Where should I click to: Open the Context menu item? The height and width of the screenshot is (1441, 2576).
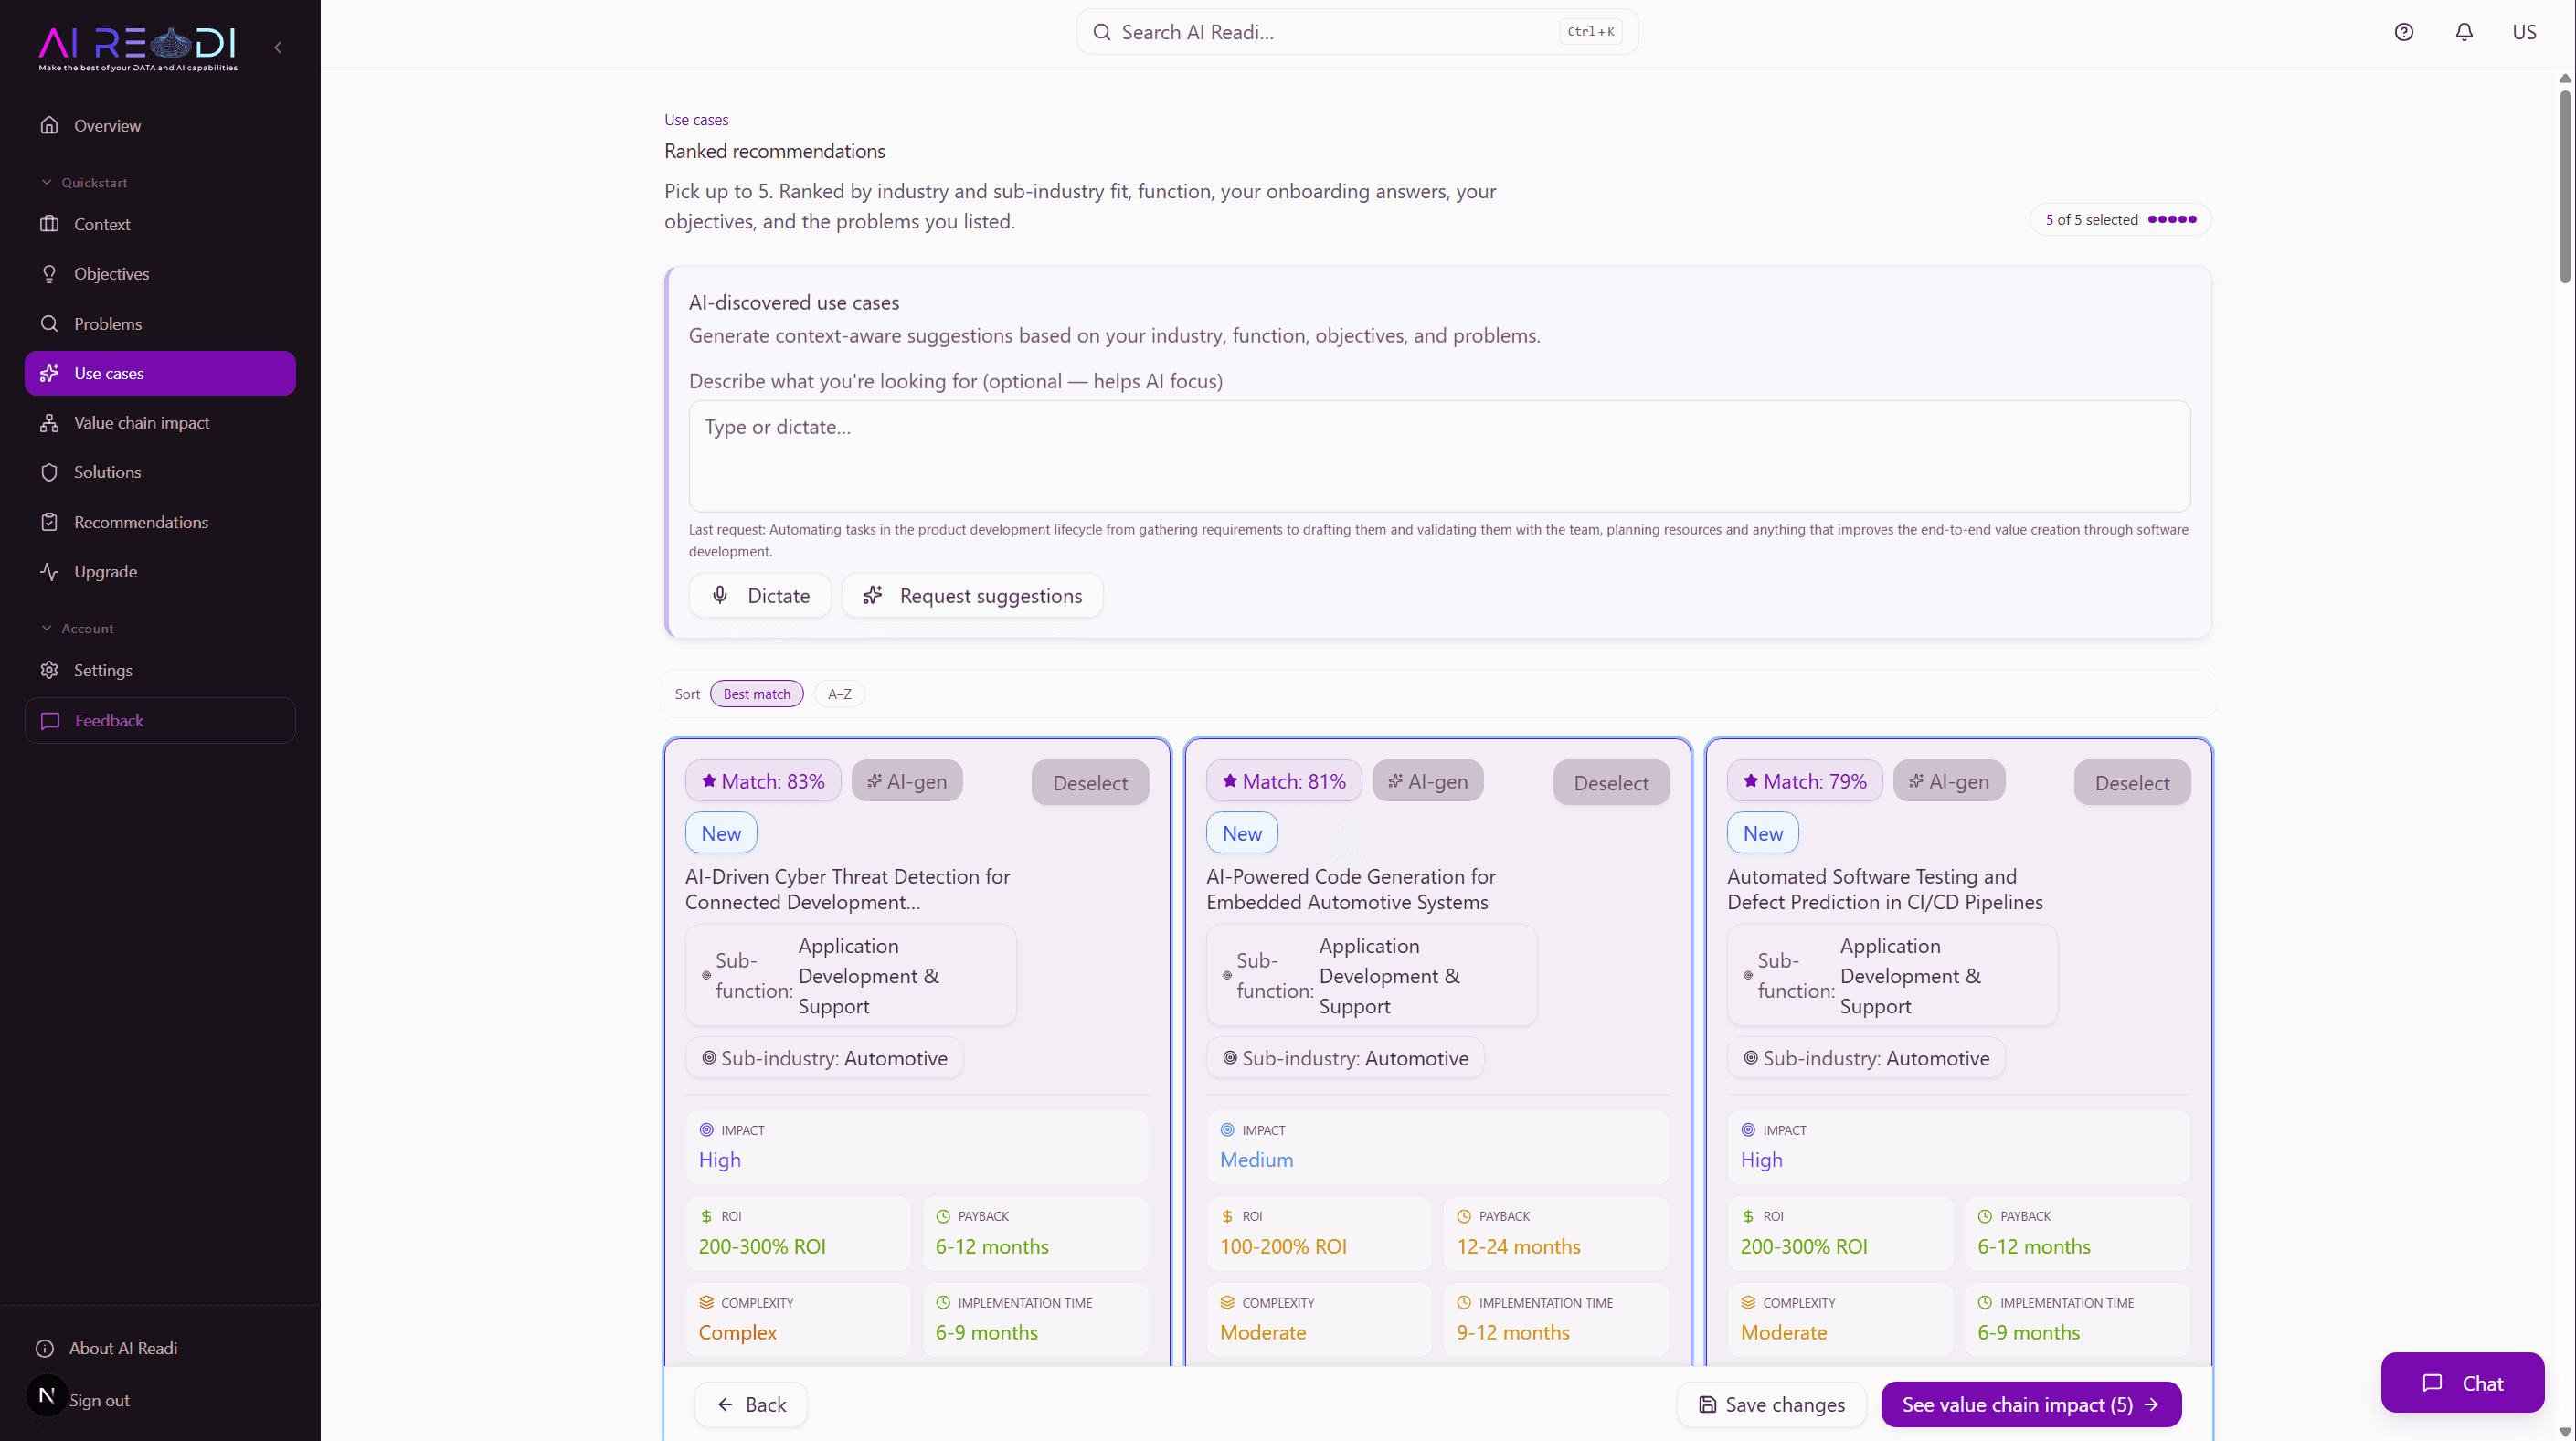[x=160, y=224]
